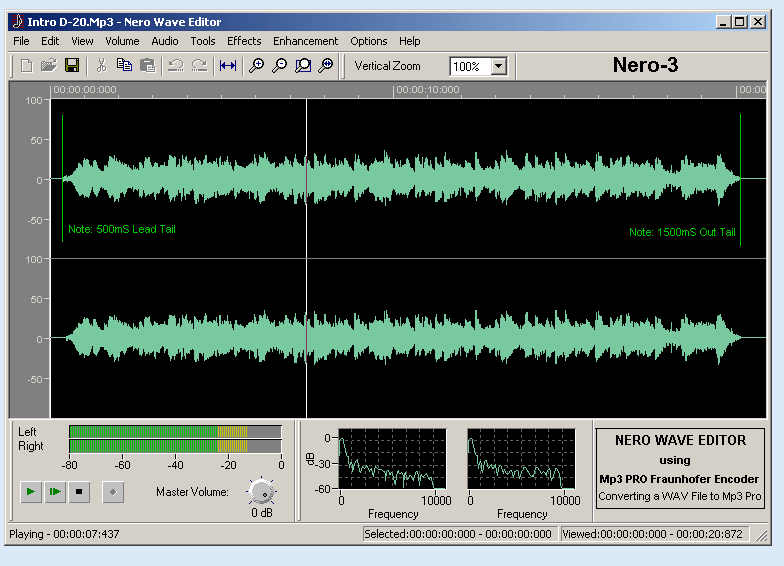Image resolution: width=784 pixels, height=566 pixels.
Task: Click the 'Note: 1500mS Out Tail' label
Action: pos(682,232)
